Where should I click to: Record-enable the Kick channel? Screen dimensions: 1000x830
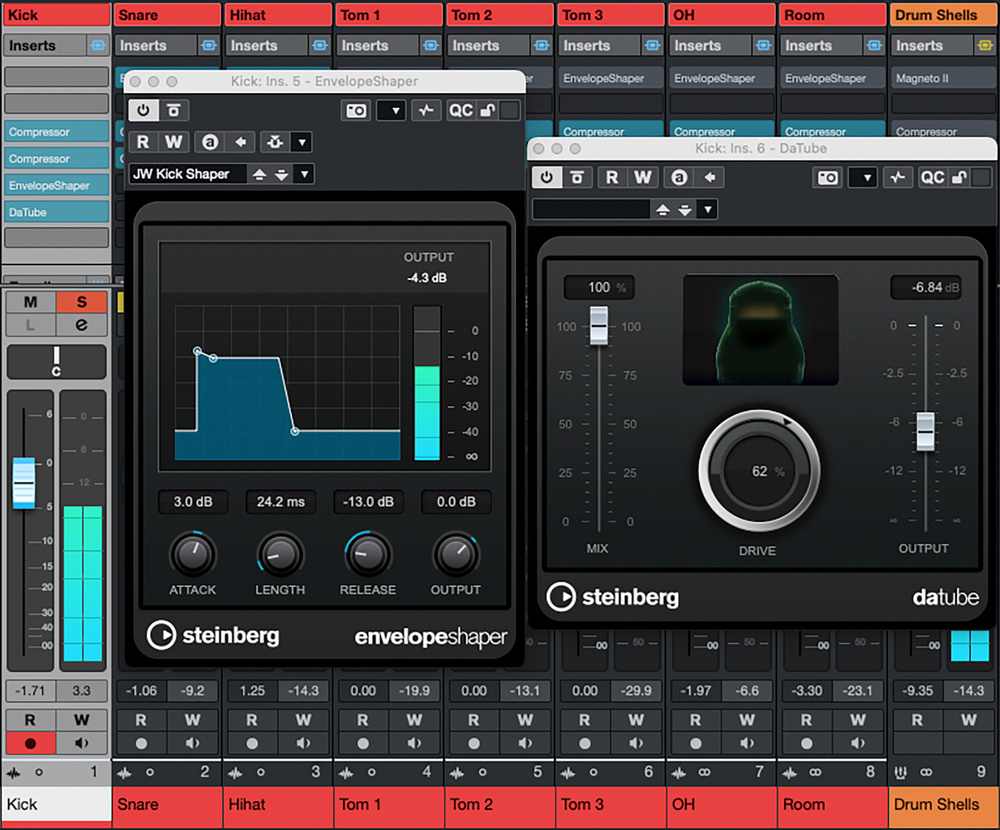pos(30,743)
